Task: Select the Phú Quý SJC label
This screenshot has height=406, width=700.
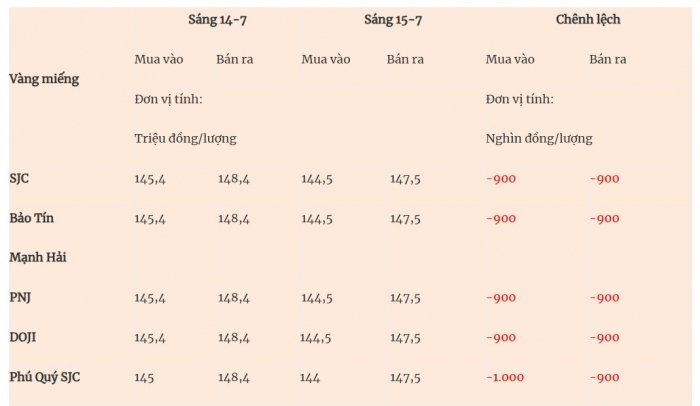Action: (x=45, y=377)
